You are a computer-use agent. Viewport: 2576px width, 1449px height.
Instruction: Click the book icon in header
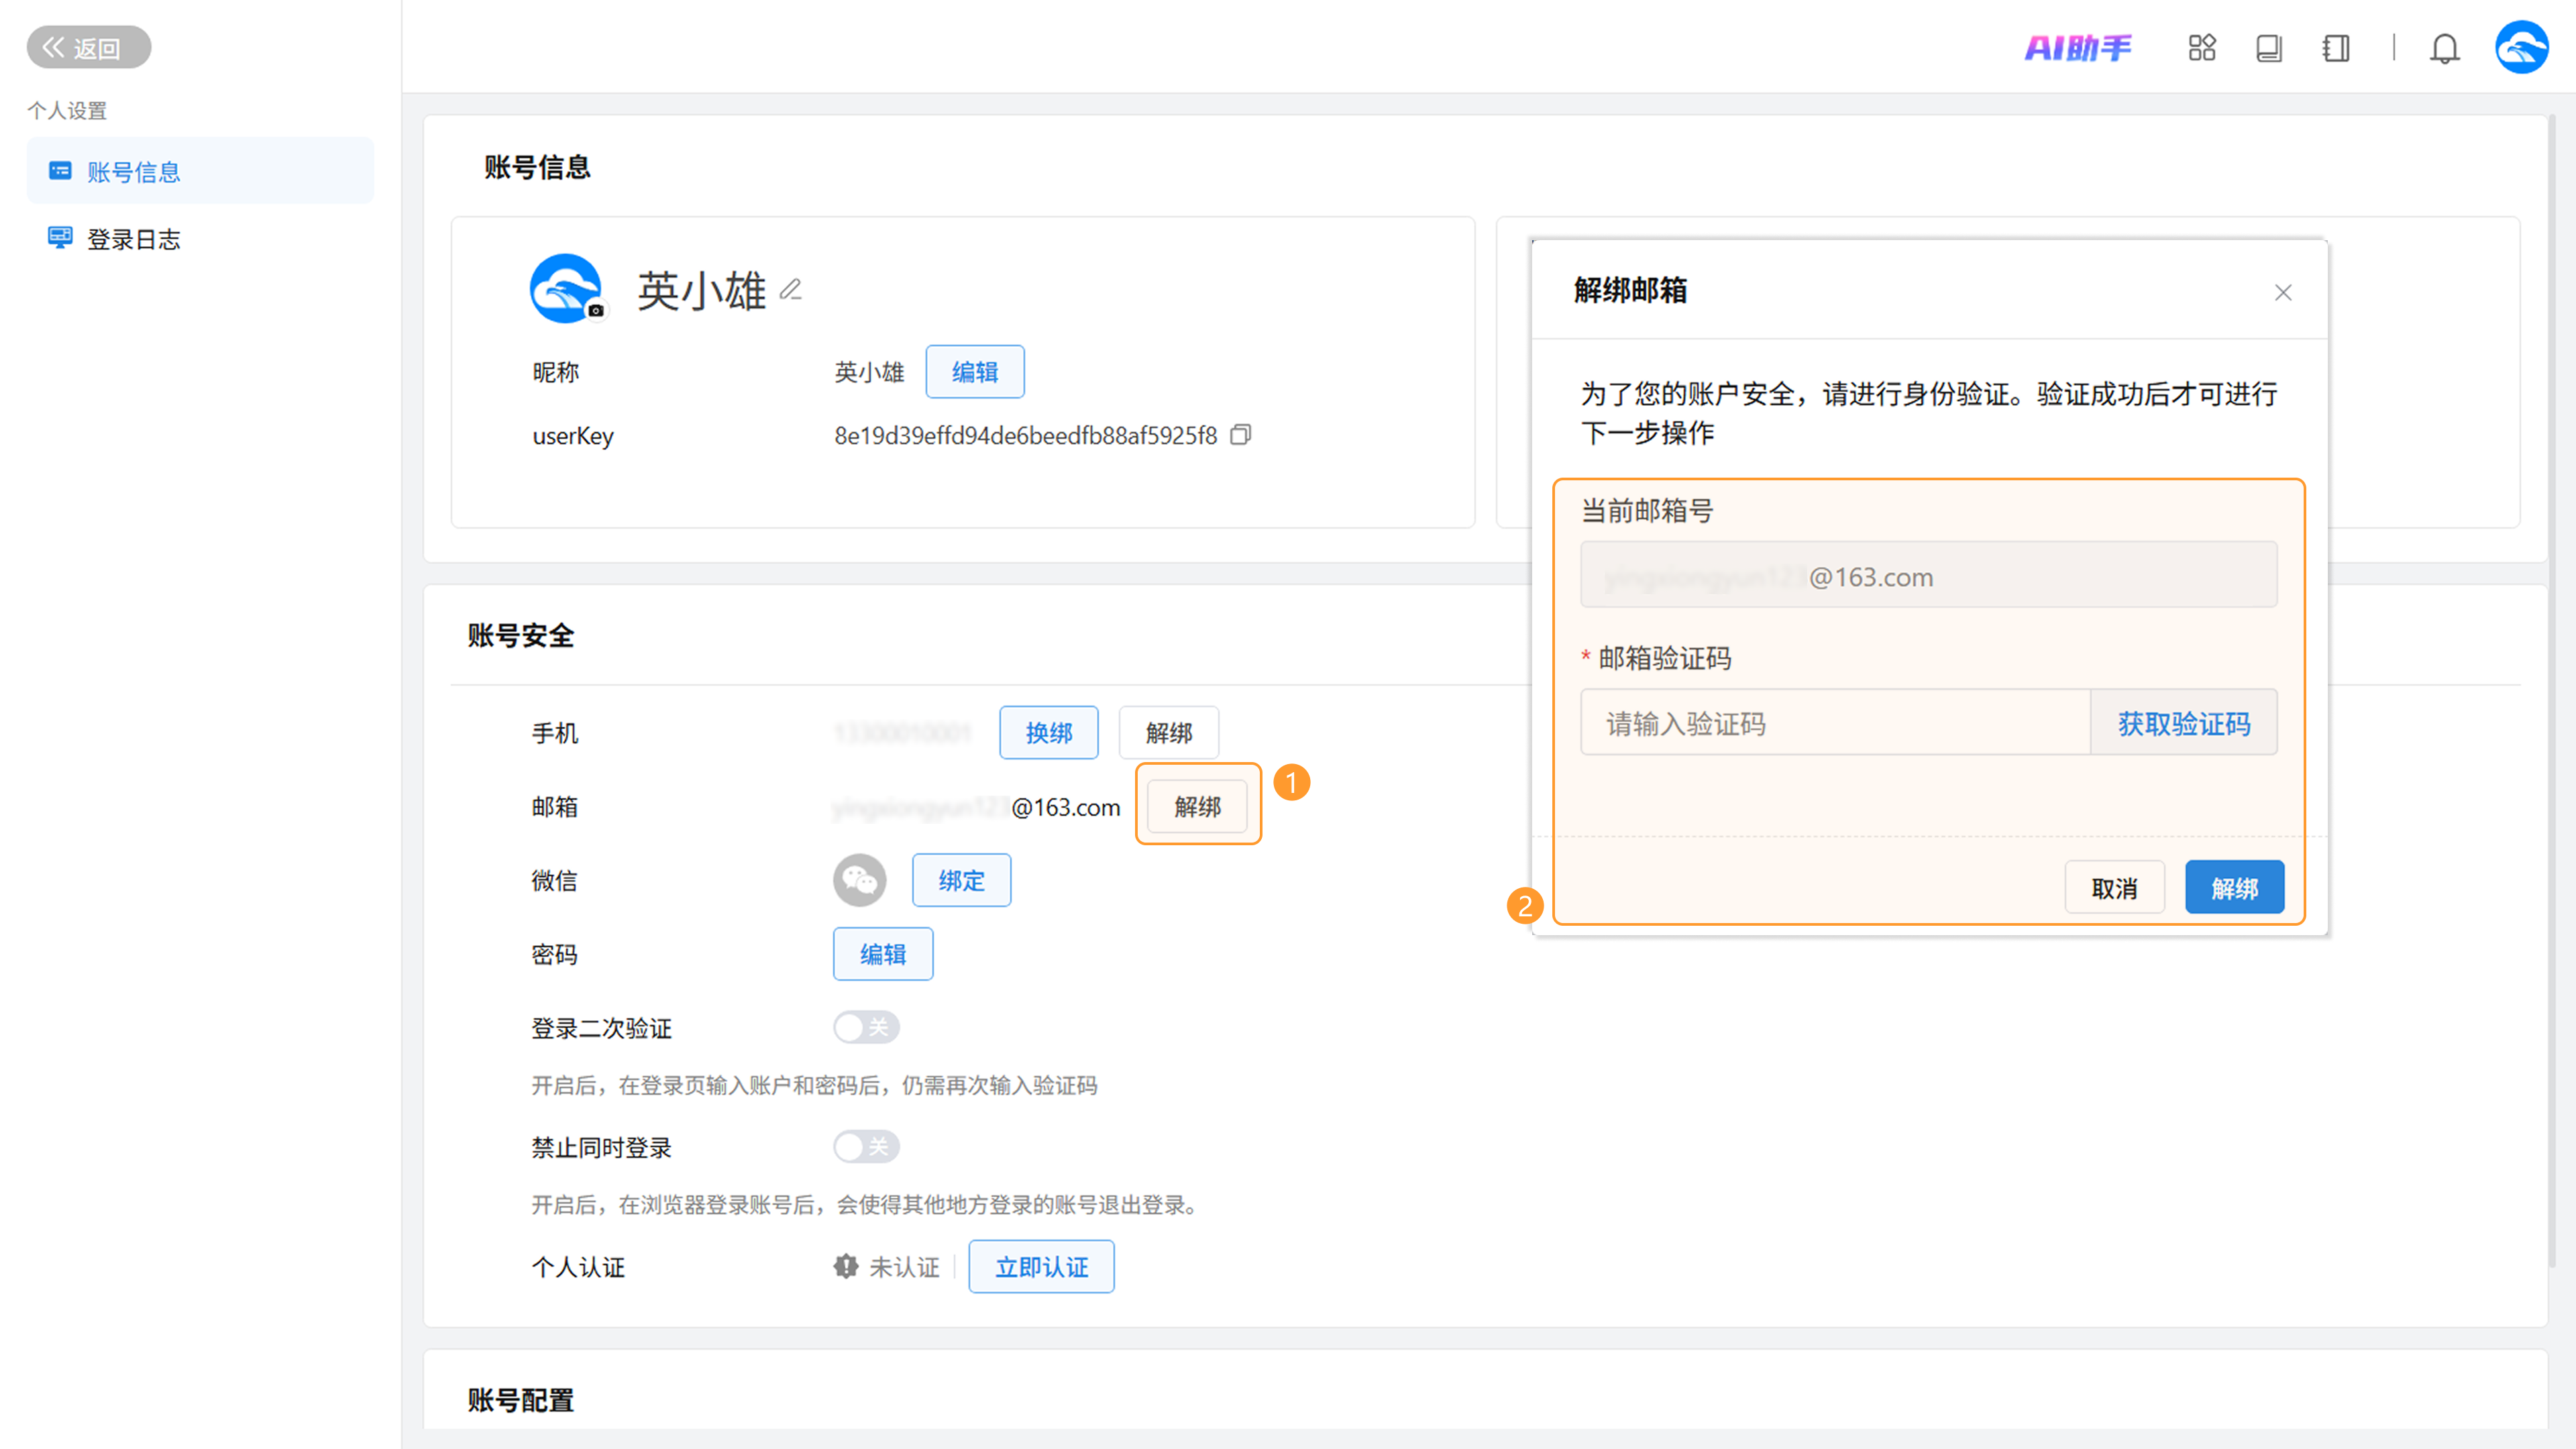click(x=2268, y=48)
